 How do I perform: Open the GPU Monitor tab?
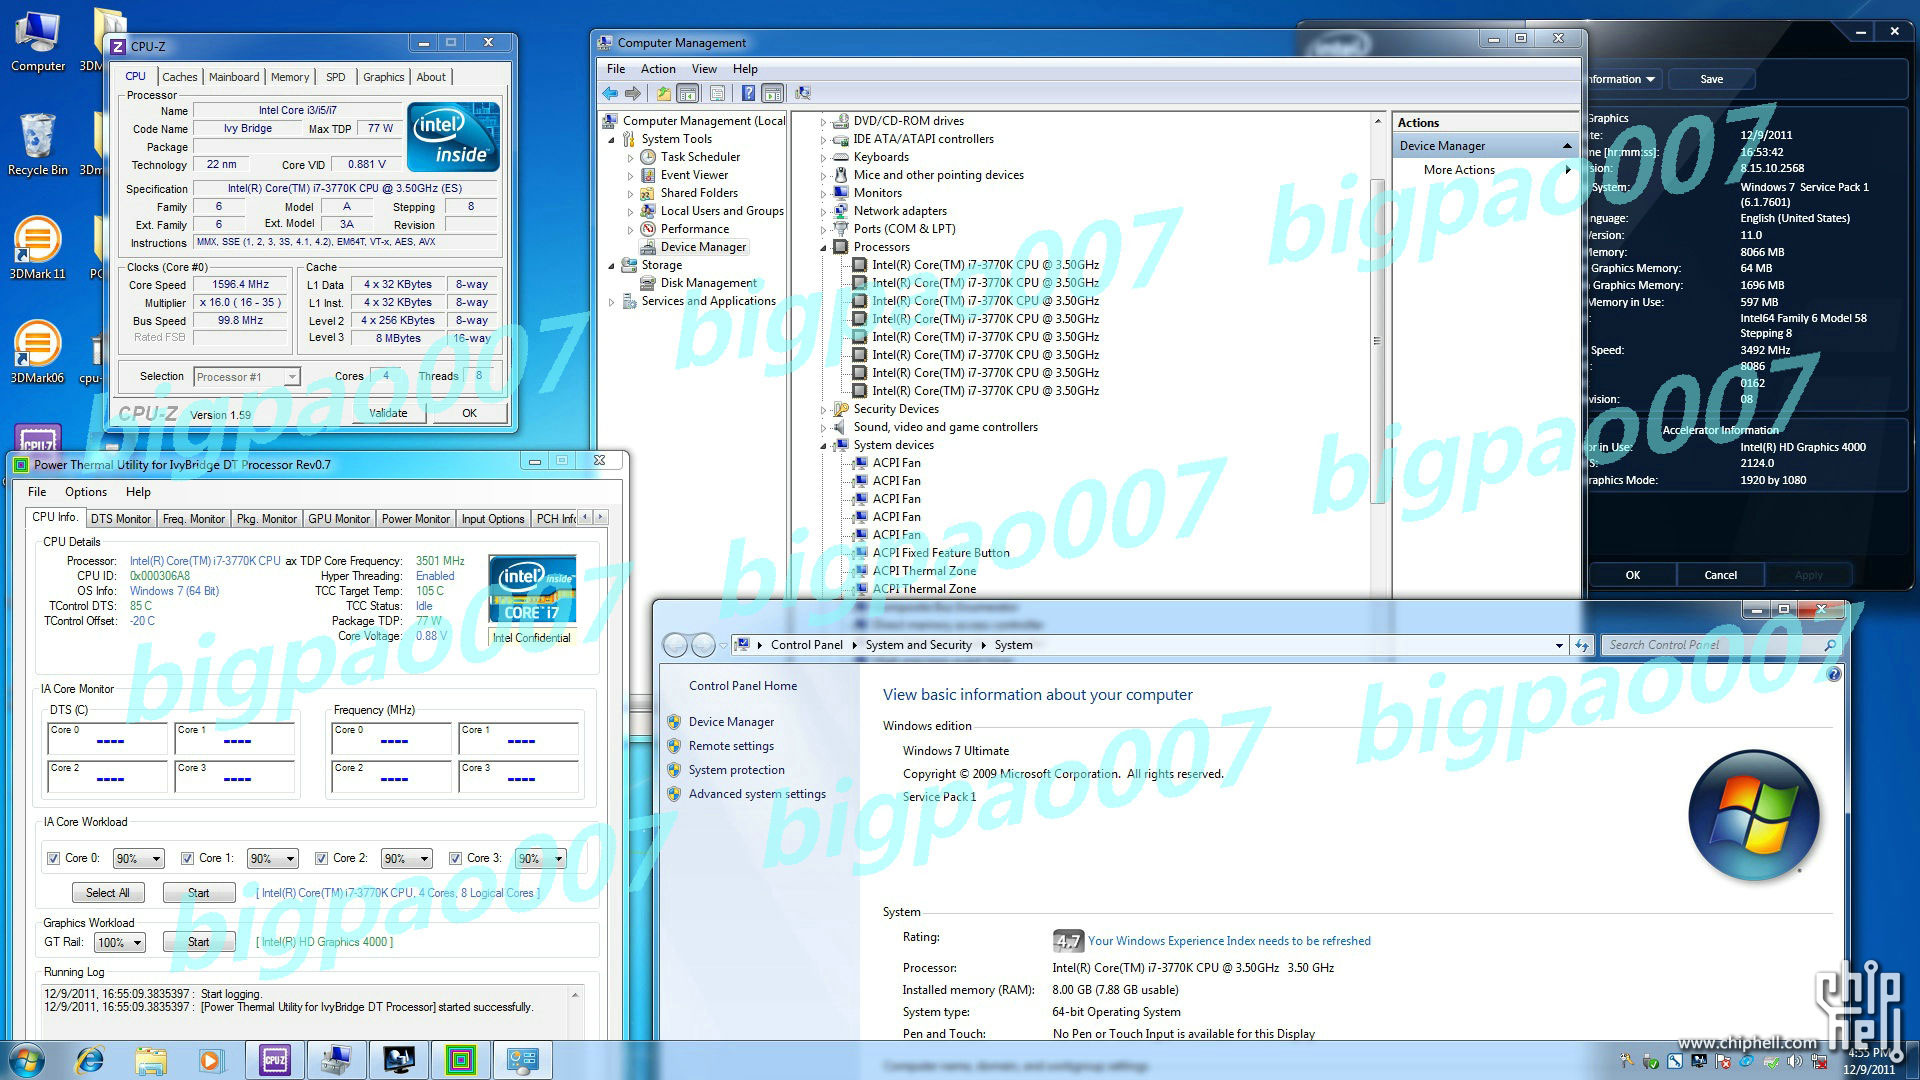click(x=339, y=518)
